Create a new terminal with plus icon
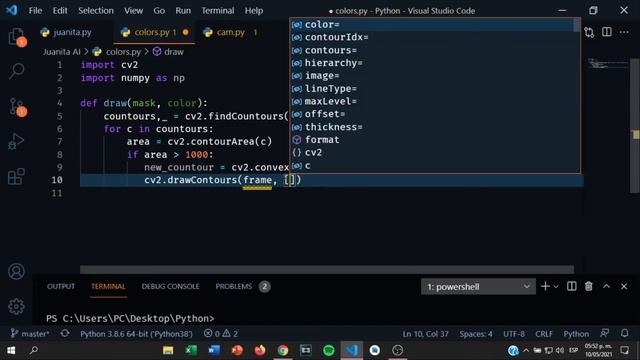640x360 pixels. 545,287
